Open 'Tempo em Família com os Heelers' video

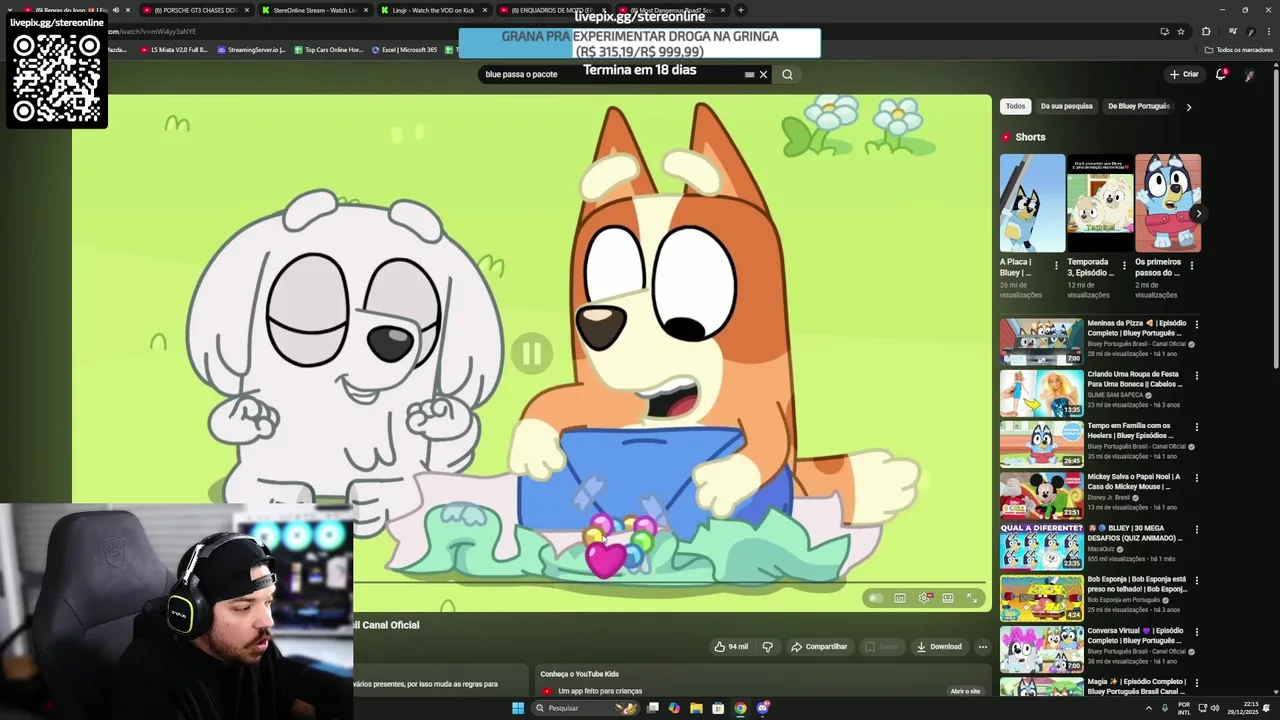[x=1041, y=444]
